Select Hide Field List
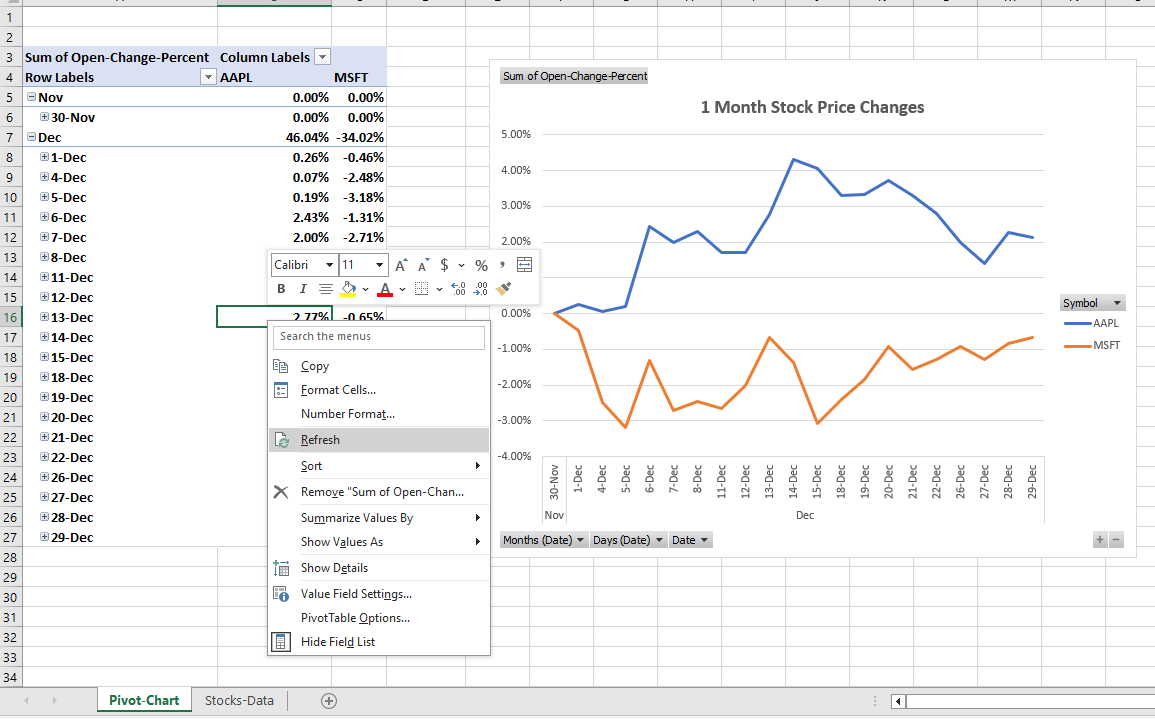 pyautogui.click(x=379, y=642)
